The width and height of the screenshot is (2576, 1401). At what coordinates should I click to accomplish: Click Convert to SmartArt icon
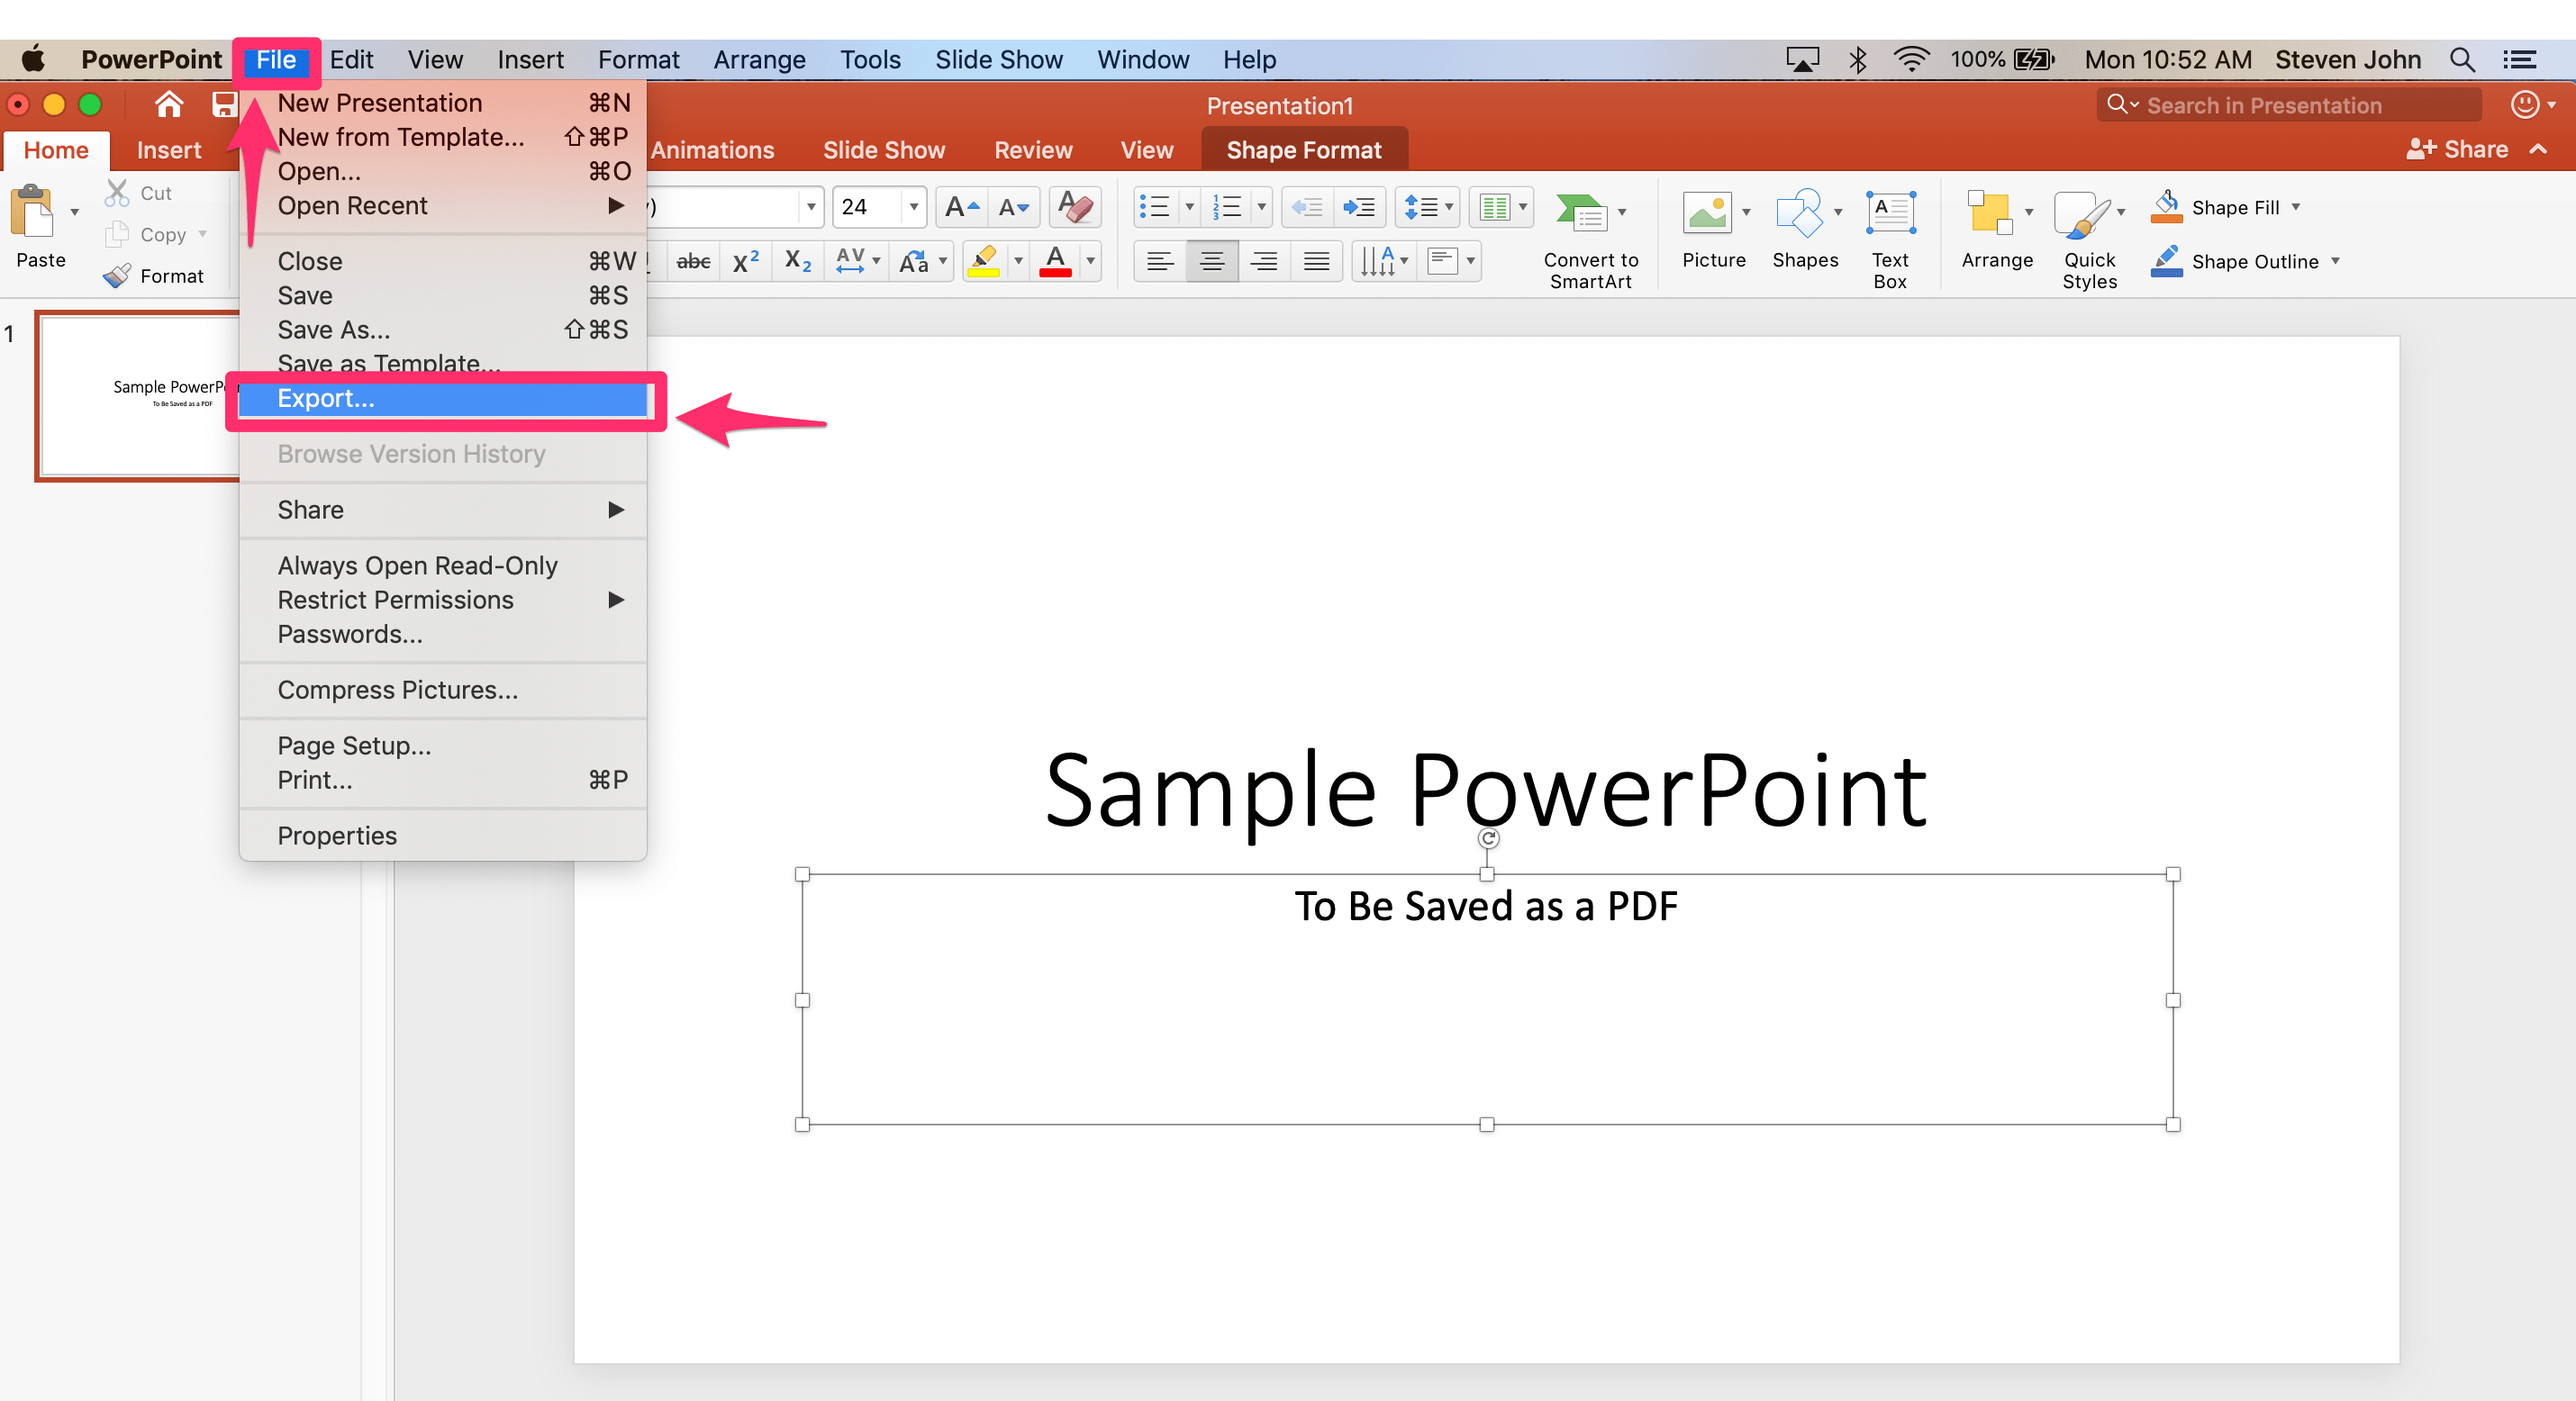[1581, 212]
